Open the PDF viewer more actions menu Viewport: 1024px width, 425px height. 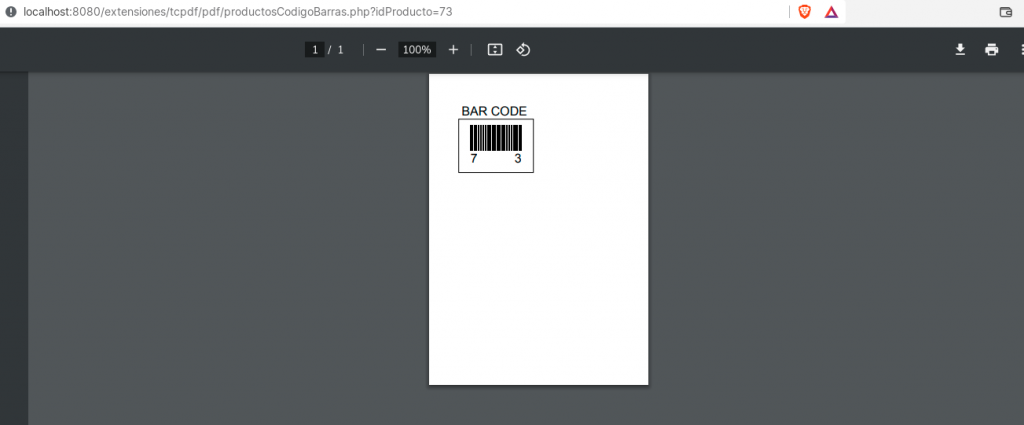click(1018, 50)
